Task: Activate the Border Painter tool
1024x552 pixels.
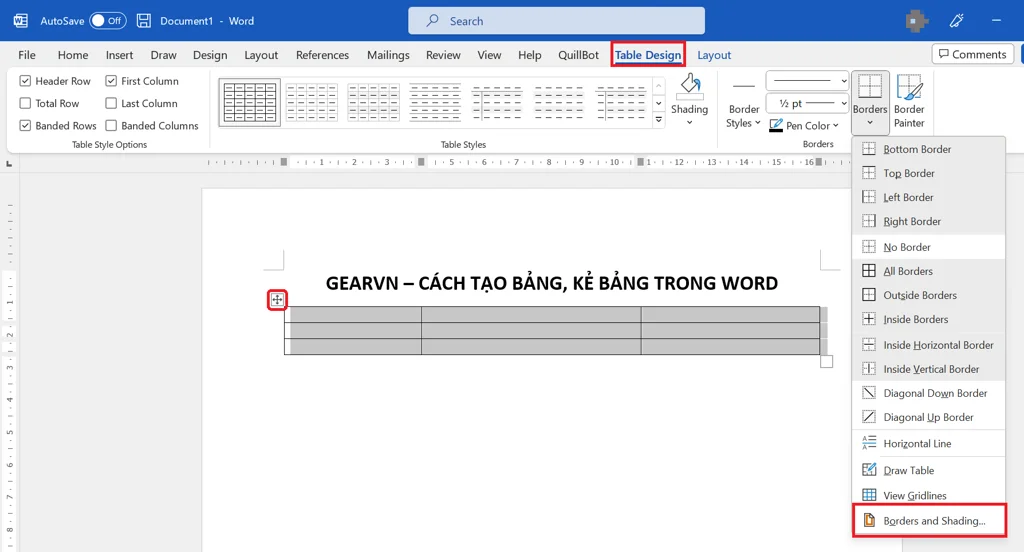Action: click(909, 101)
